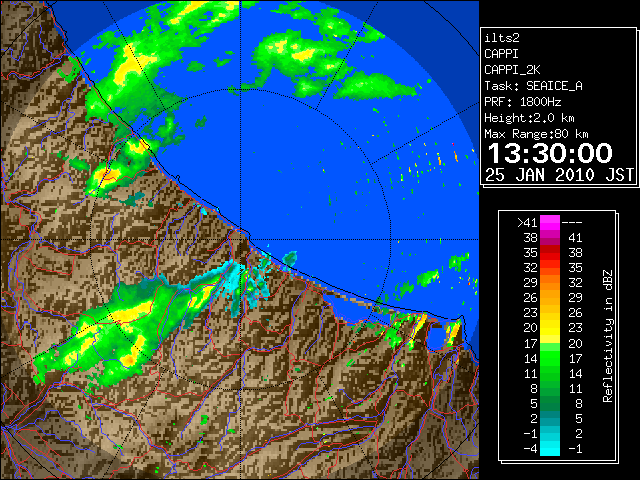Select the 'CAPPI_2K' product text
Image resolution: width=640 pixels, height=480 pixels.
pyautogui.click(x=512, y=70)
